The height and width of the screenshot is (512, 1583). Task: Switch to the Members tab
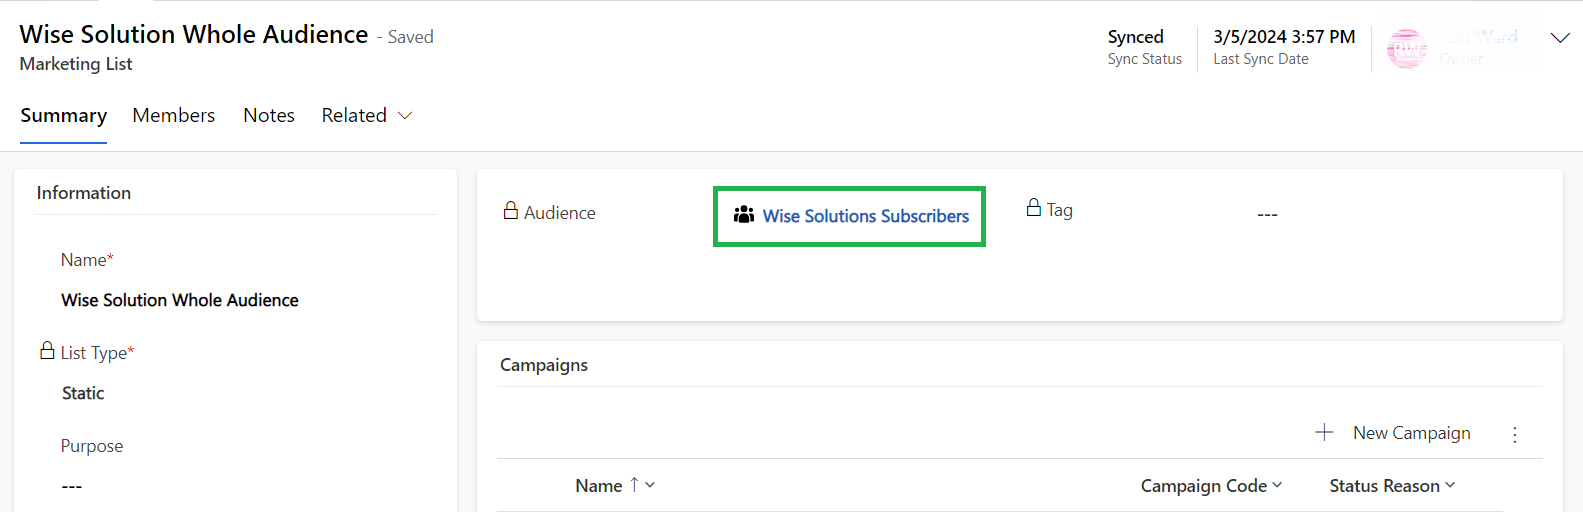coord(174,116)
